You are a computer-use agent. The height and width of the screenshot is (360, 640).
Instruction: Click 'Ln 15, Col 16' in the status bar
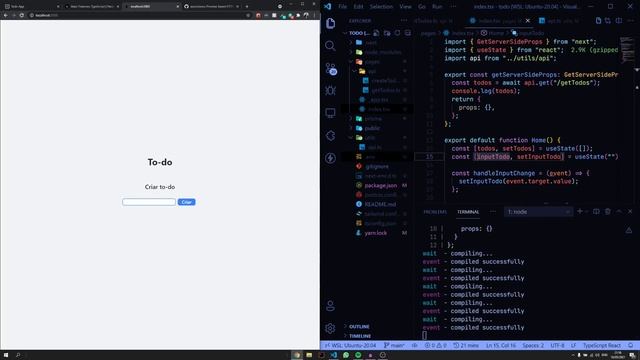500,345
